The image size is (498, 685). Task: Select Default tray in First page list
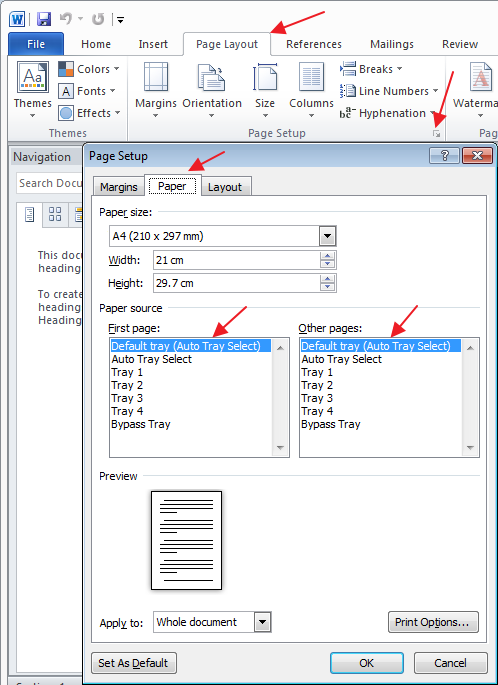(190, 346)
